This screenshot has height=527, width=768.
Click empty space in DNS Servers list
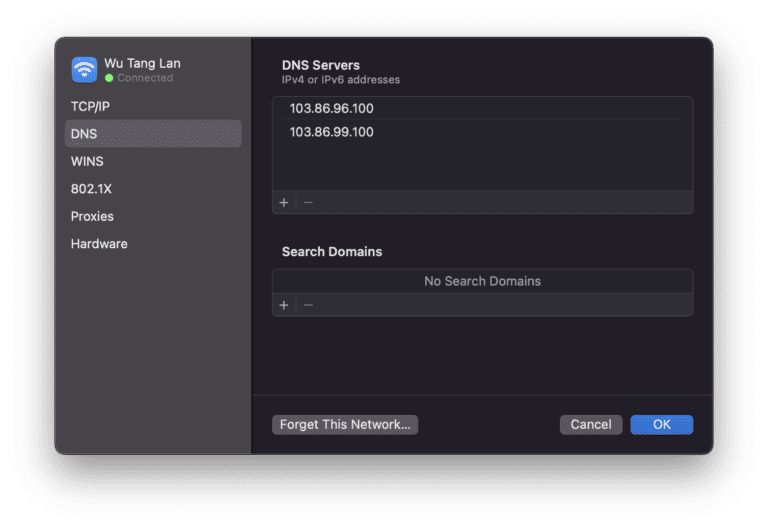[482, 166]
